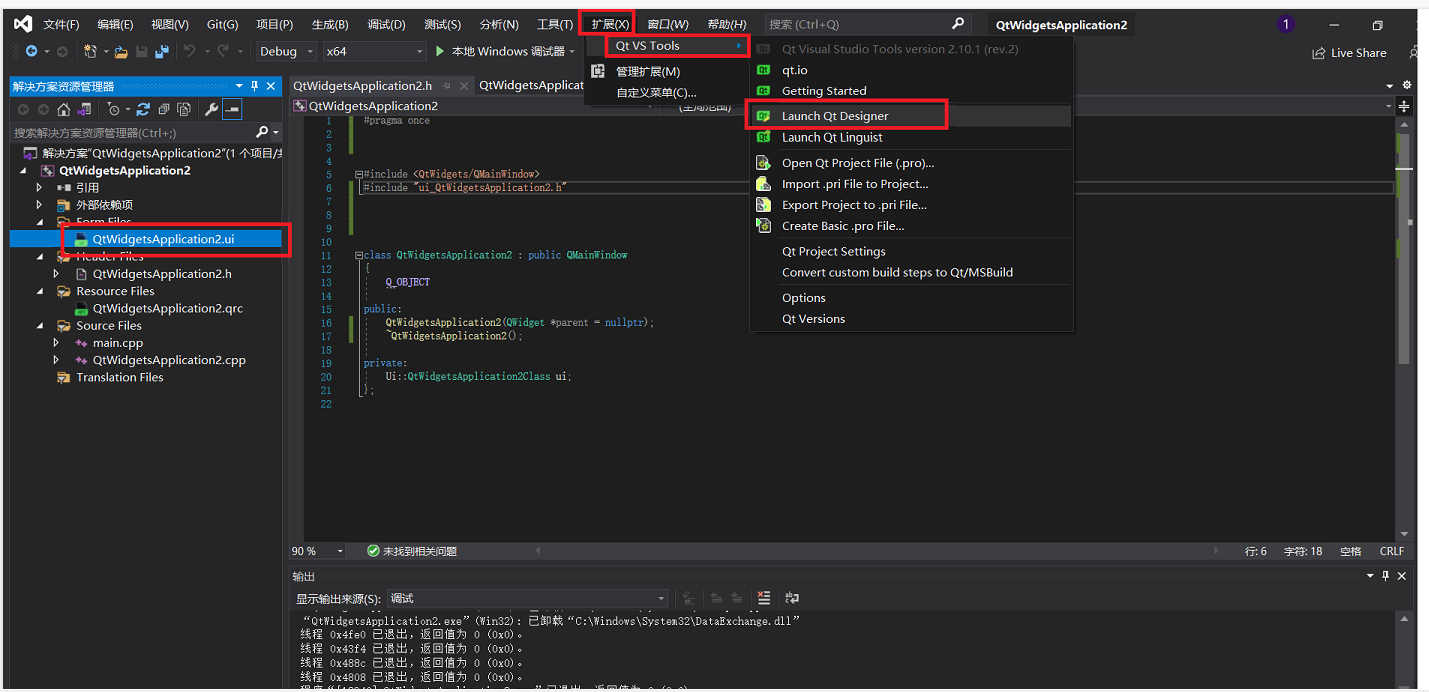Image resolution: width=1429 pixels, height=692 pixels.
Task: Open the output source dropdown showing 调试
Action: 527,598
